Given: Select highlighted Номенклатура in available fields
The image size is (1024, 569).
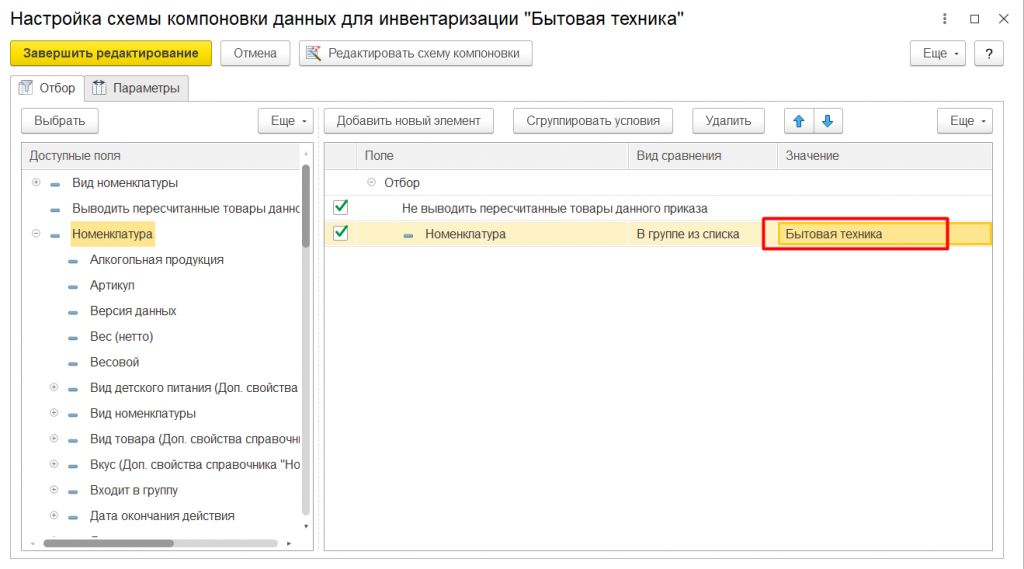Looking at the screenshot, I should (x=112, y=234).
